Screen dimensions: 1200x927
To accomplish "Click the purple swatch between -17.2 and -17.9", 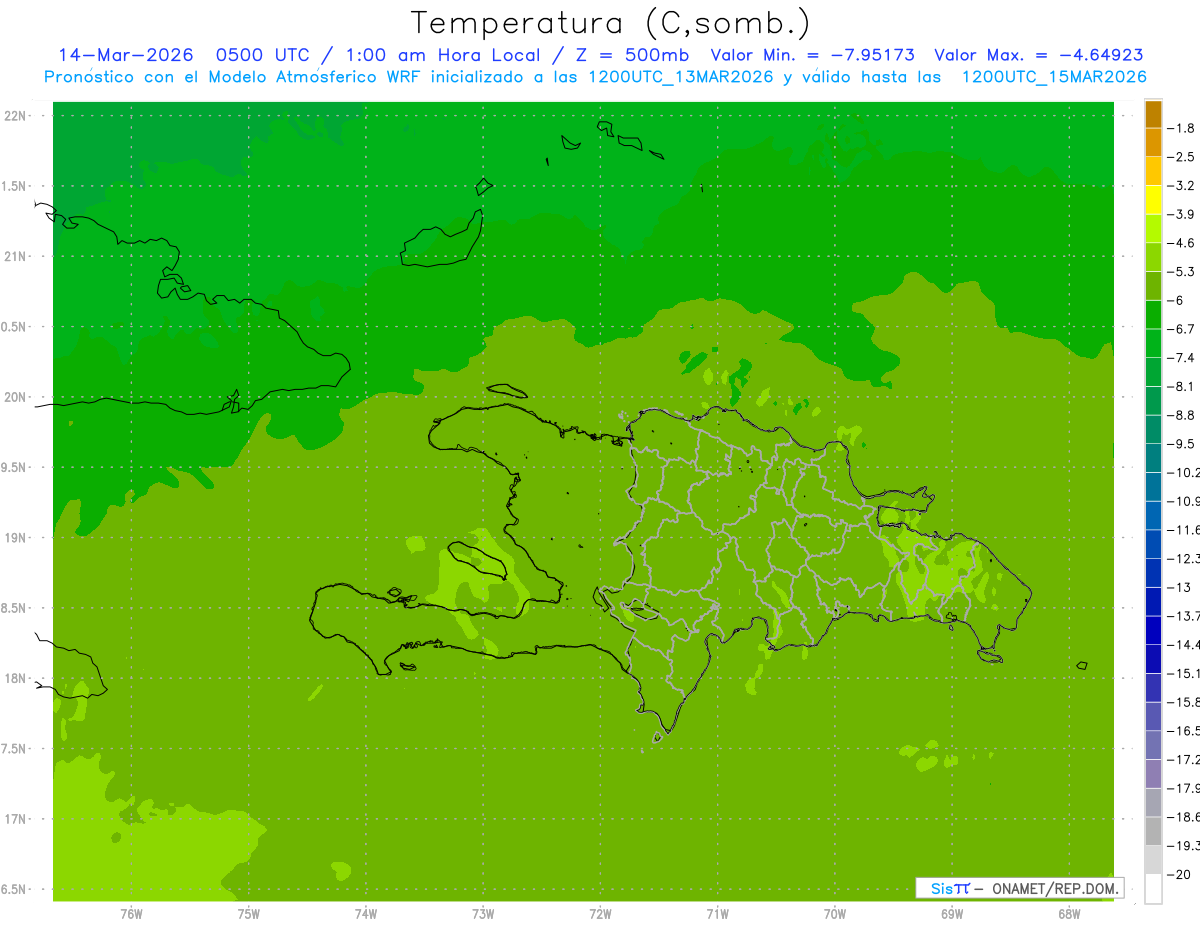I will pos(1153,774).
